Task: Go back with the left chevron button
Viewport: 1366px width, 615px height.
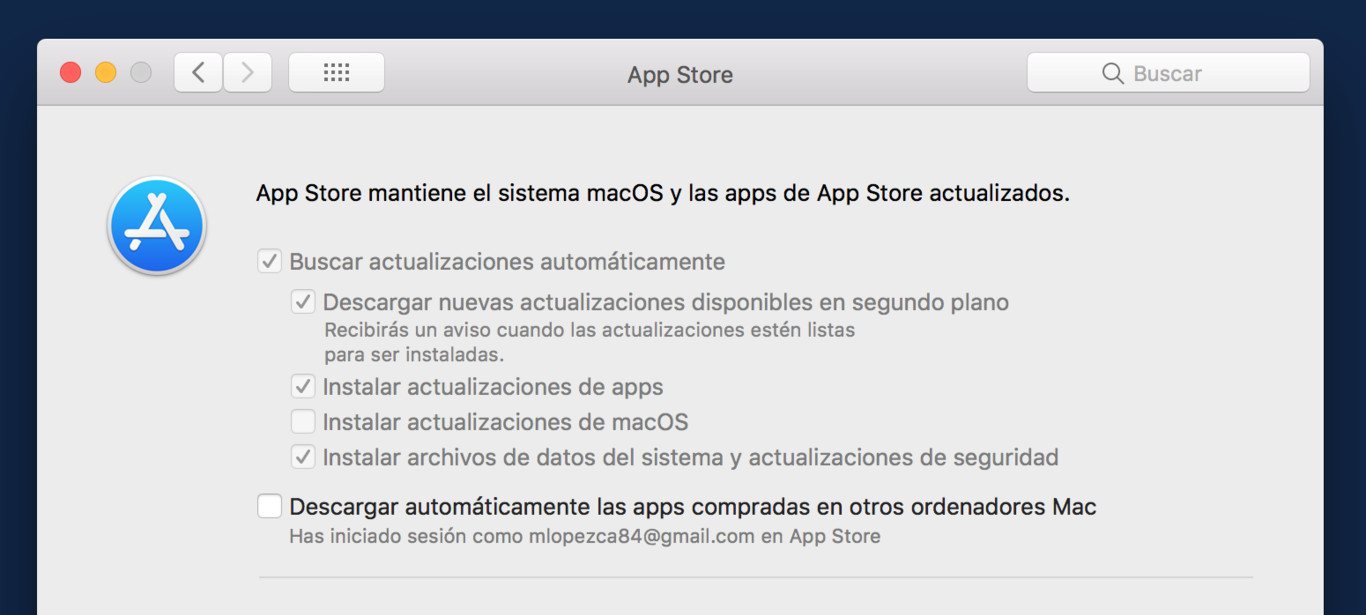Action: (x=198, y=73)
